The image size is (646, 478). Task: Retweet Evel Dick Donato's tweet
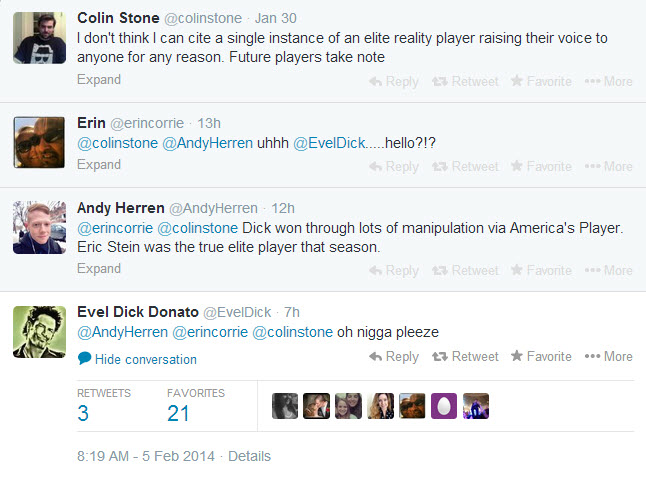(x=464, y=356)
